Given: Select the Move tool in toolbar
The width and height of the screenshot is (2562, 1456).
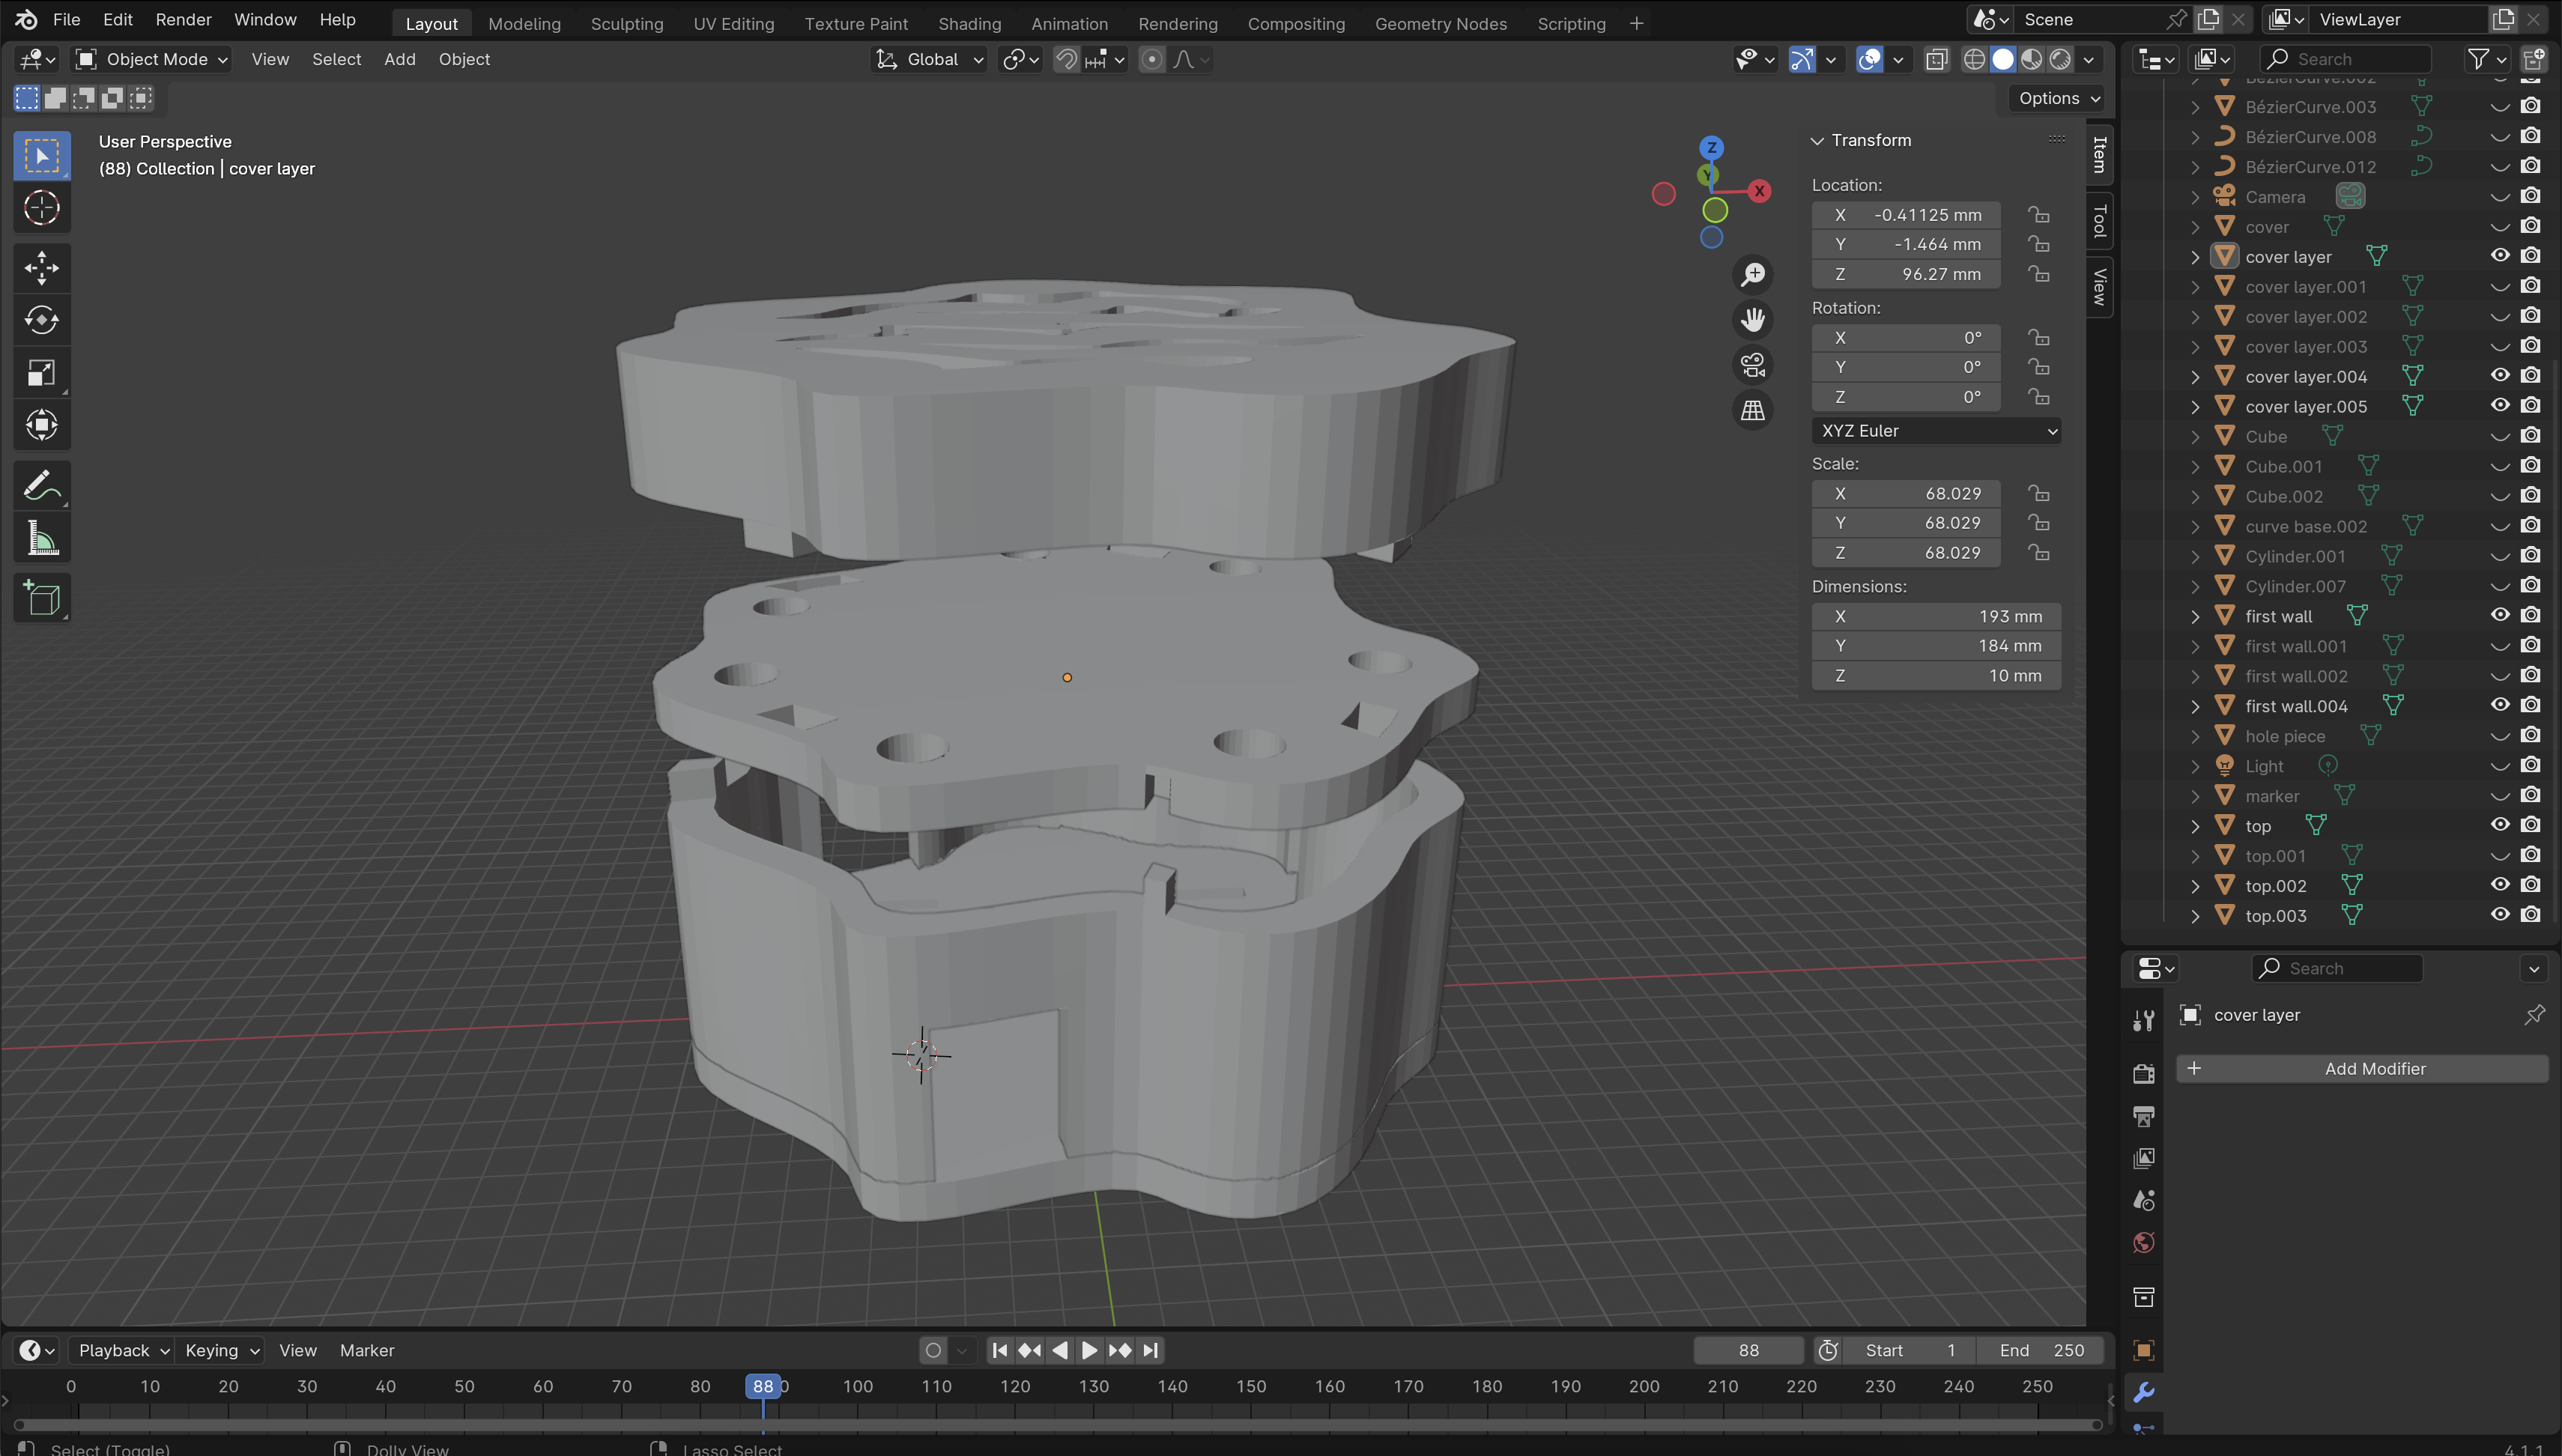Looking at the screenshot, I should (41, 268).
